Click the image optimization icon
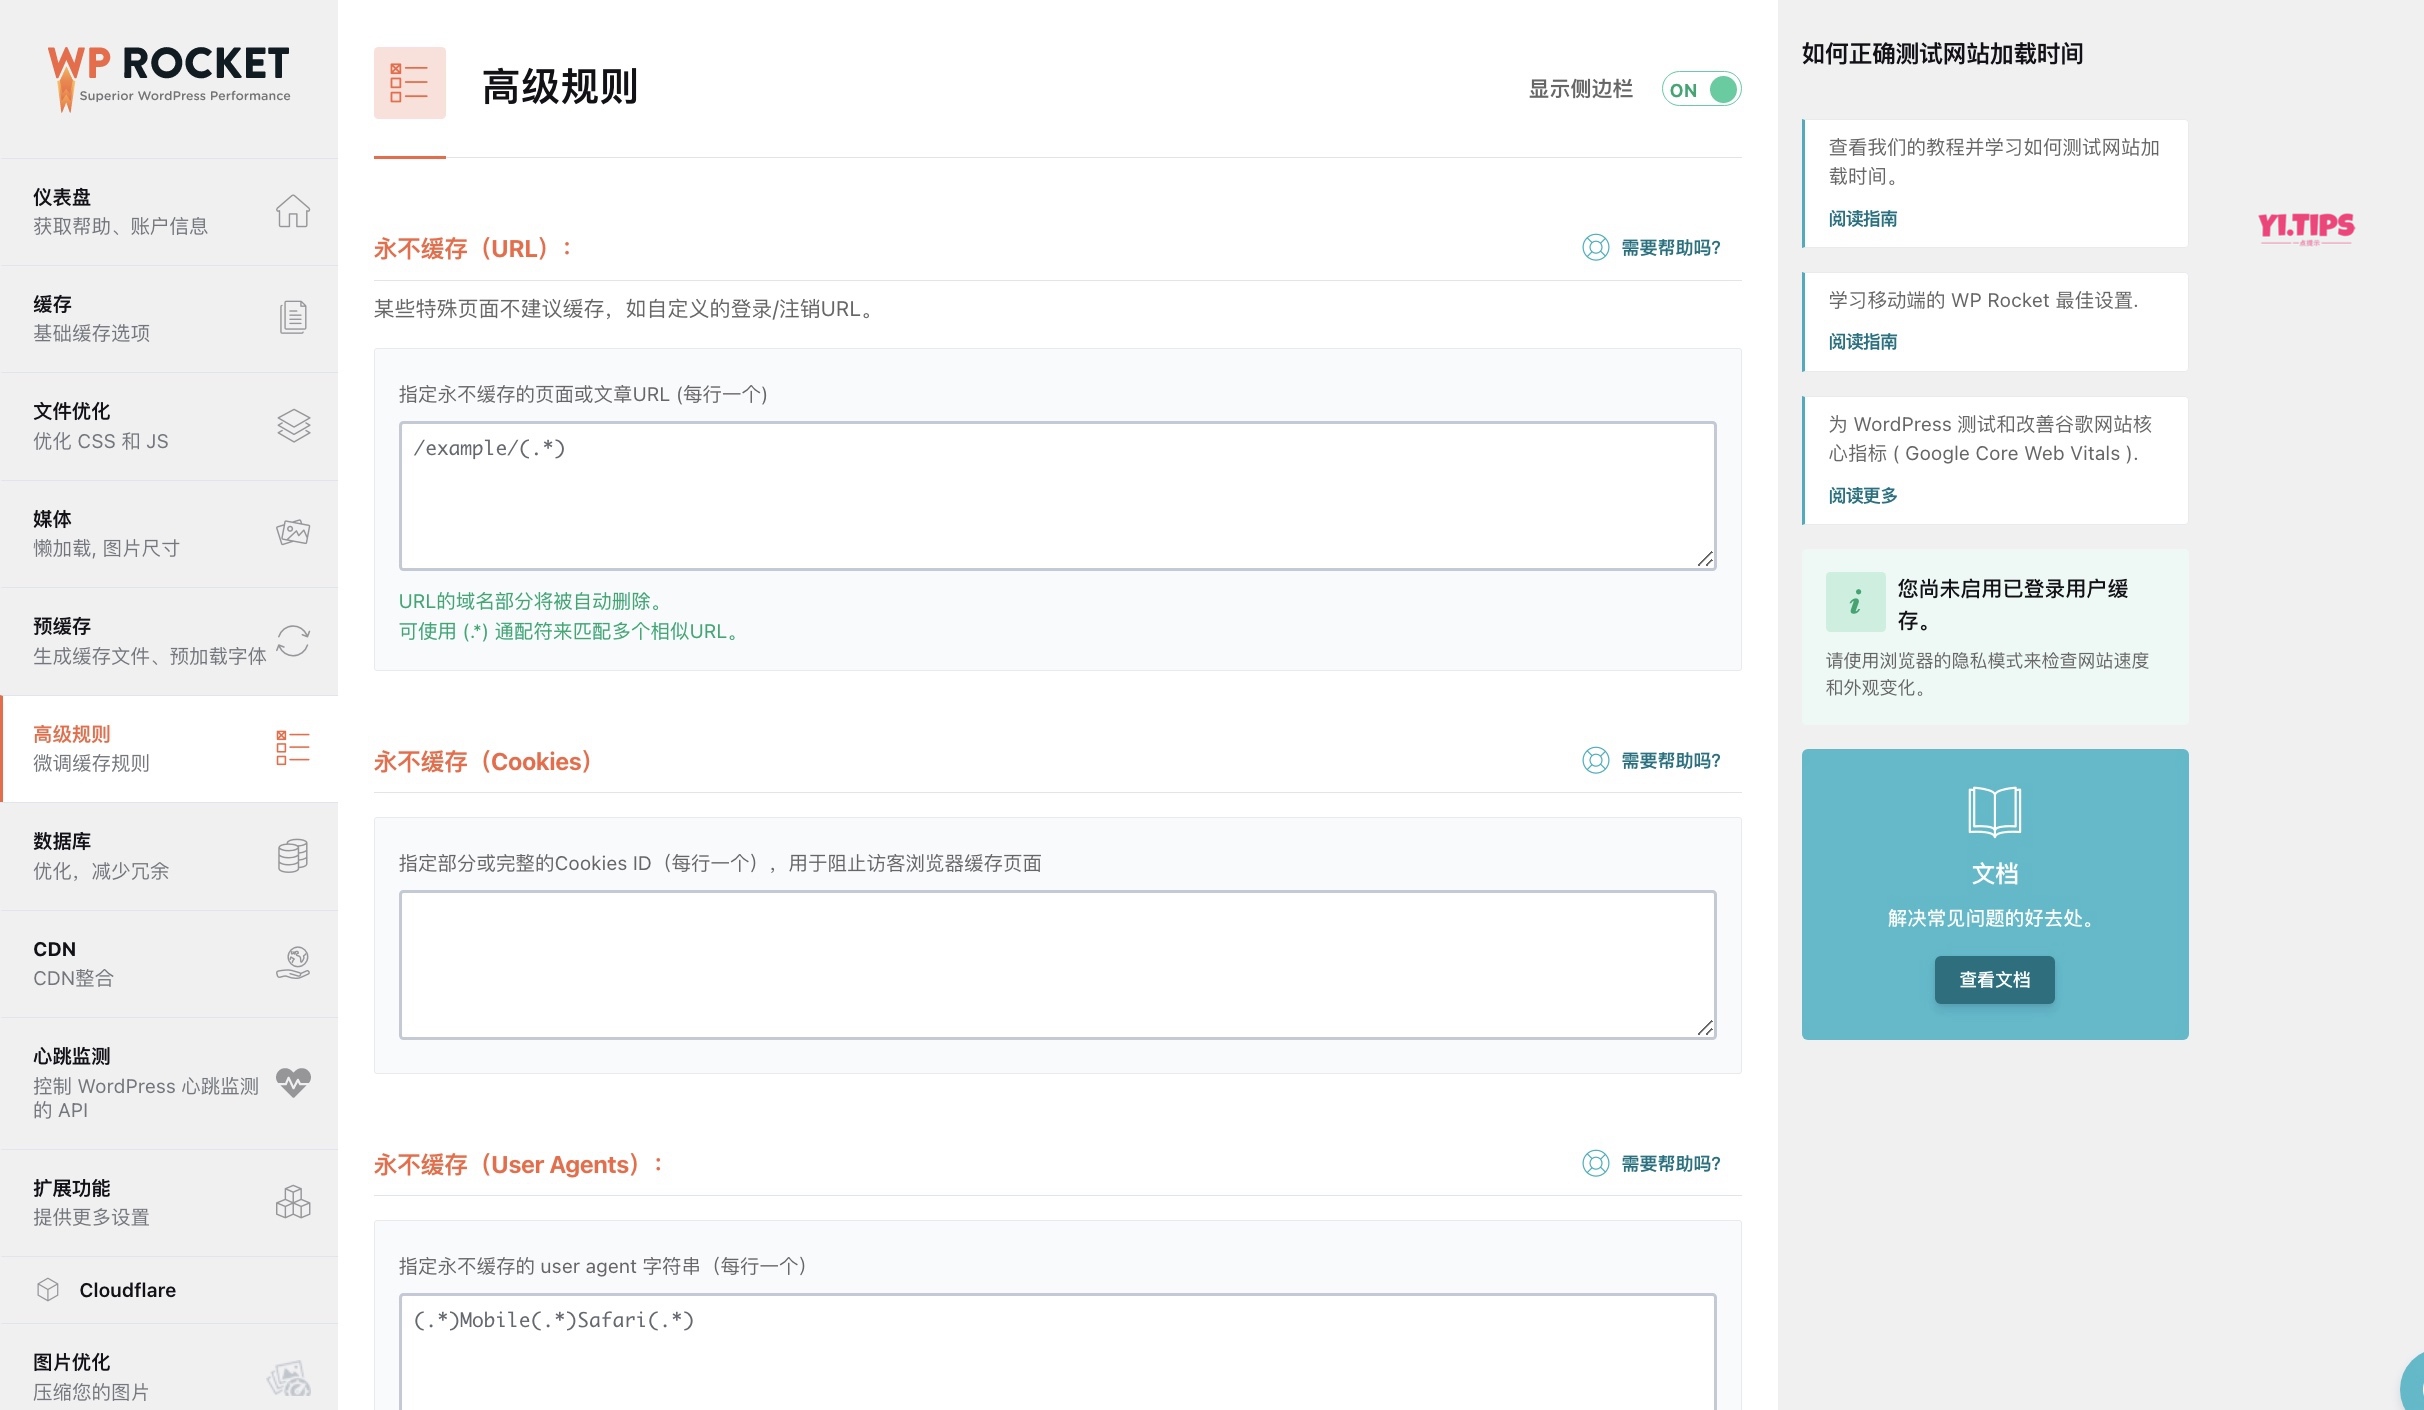The image size is (2424, 1410). point(289,1377)
